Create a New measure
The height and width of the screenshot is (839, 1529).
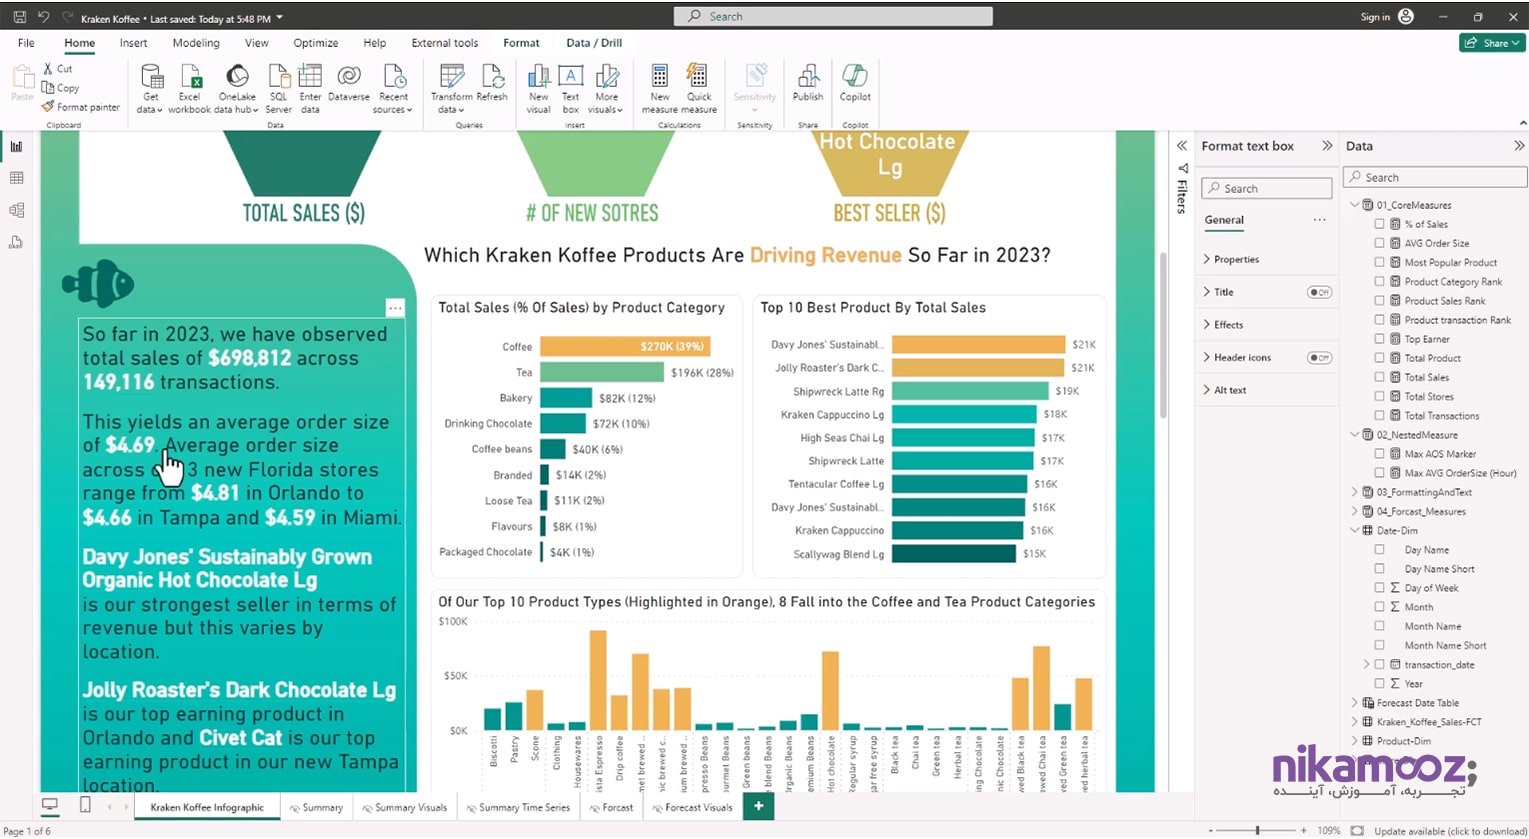pyautogui.click(x=660, y=88)
